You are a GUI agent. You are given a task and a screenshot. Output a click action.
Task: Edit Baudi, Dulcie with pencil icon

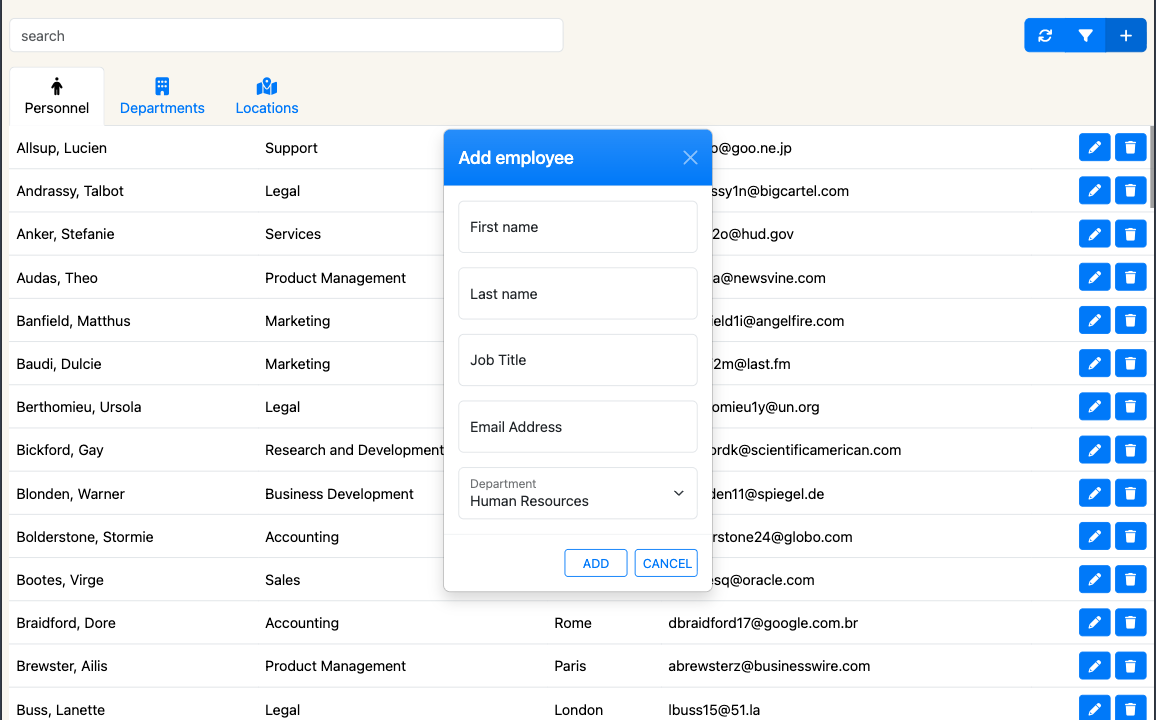point(1094,363)
